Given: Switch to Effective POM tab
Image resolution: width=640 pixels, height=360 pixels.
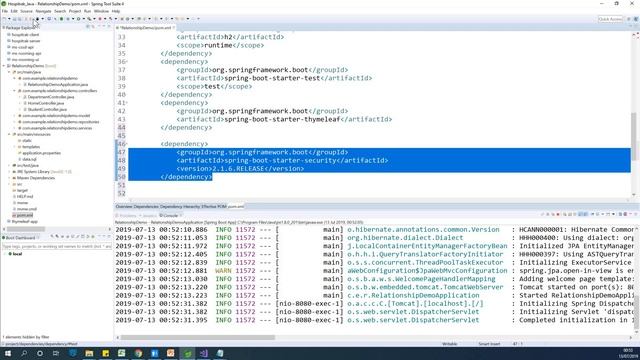Looking at the screenshot, I should tap(213, 207).
